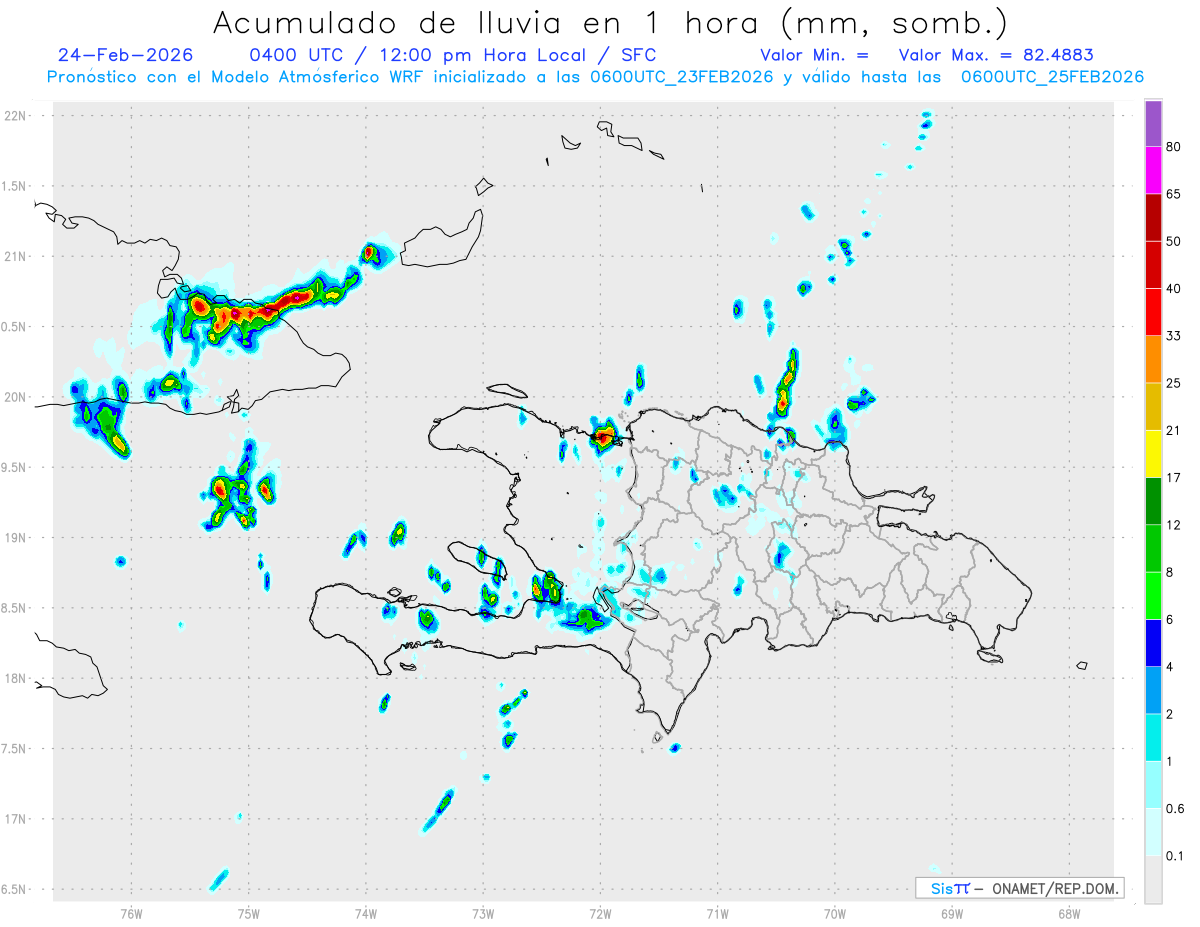Click the WRF forecast initialization line '0600UTC_23FEB2026'
The height and width of the screenshot is (927, 1200).
click(x=677, y=77)
